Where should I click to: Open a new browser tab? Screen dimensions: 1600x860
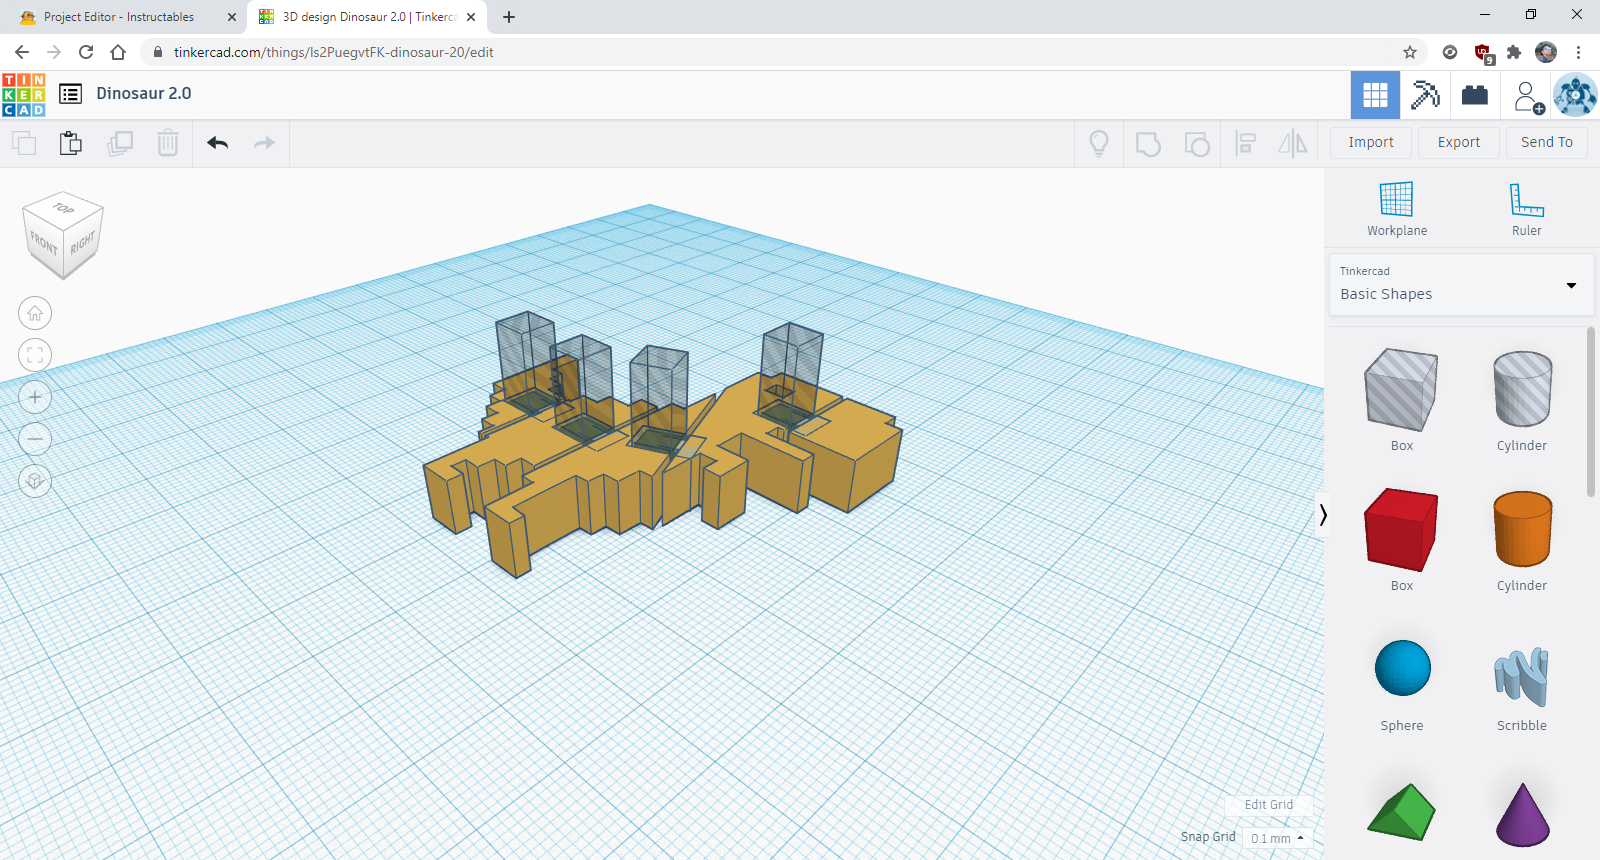(509, 17)
